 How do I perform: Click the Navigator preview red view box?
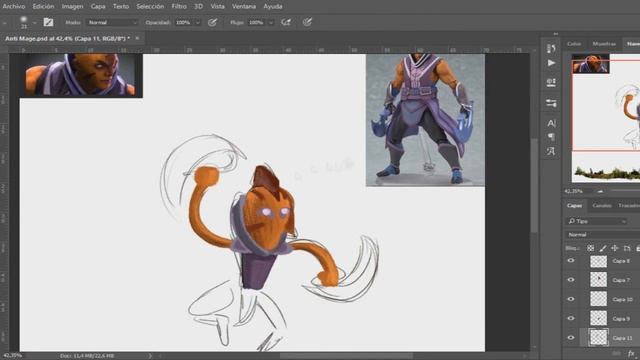(x=606, y=105)
